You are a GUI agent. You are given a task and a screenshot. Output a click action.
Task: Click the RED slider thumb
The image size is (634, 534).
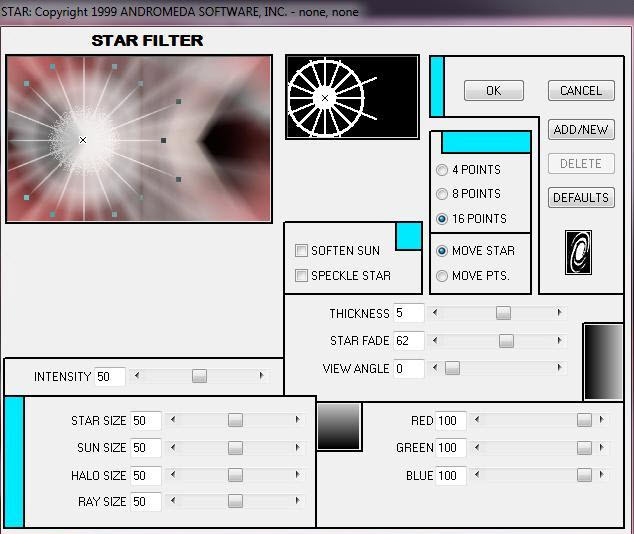pos(584,420)
